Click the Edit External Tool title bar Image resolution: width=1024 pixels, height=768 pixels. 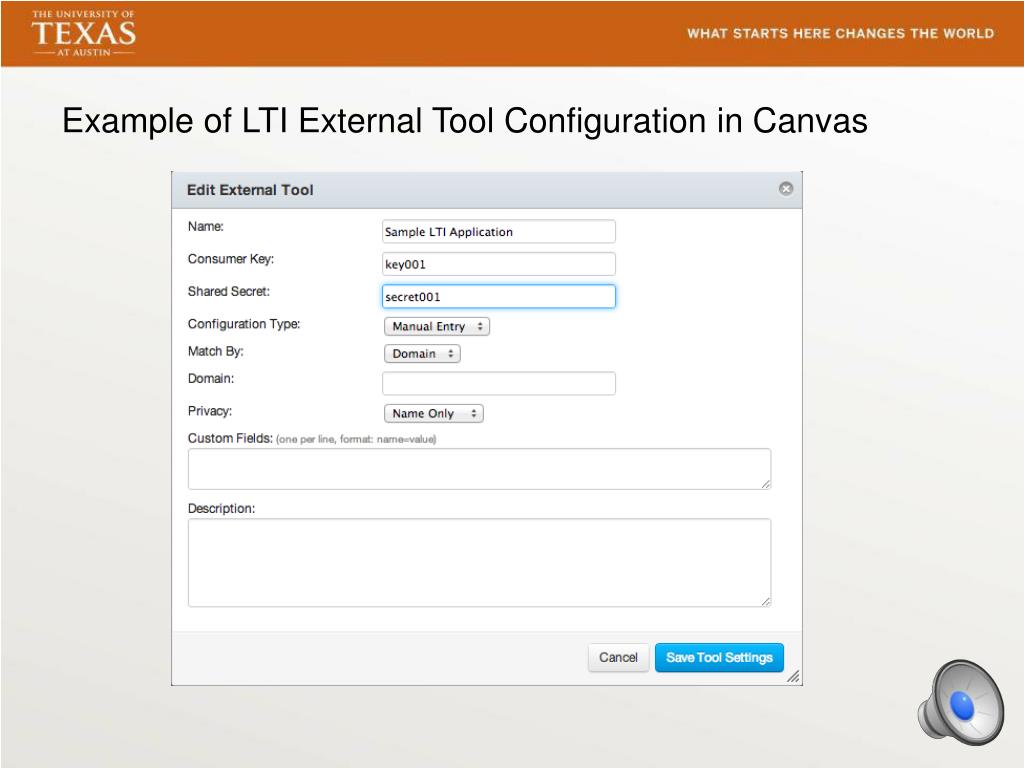[x=400, y=189]
